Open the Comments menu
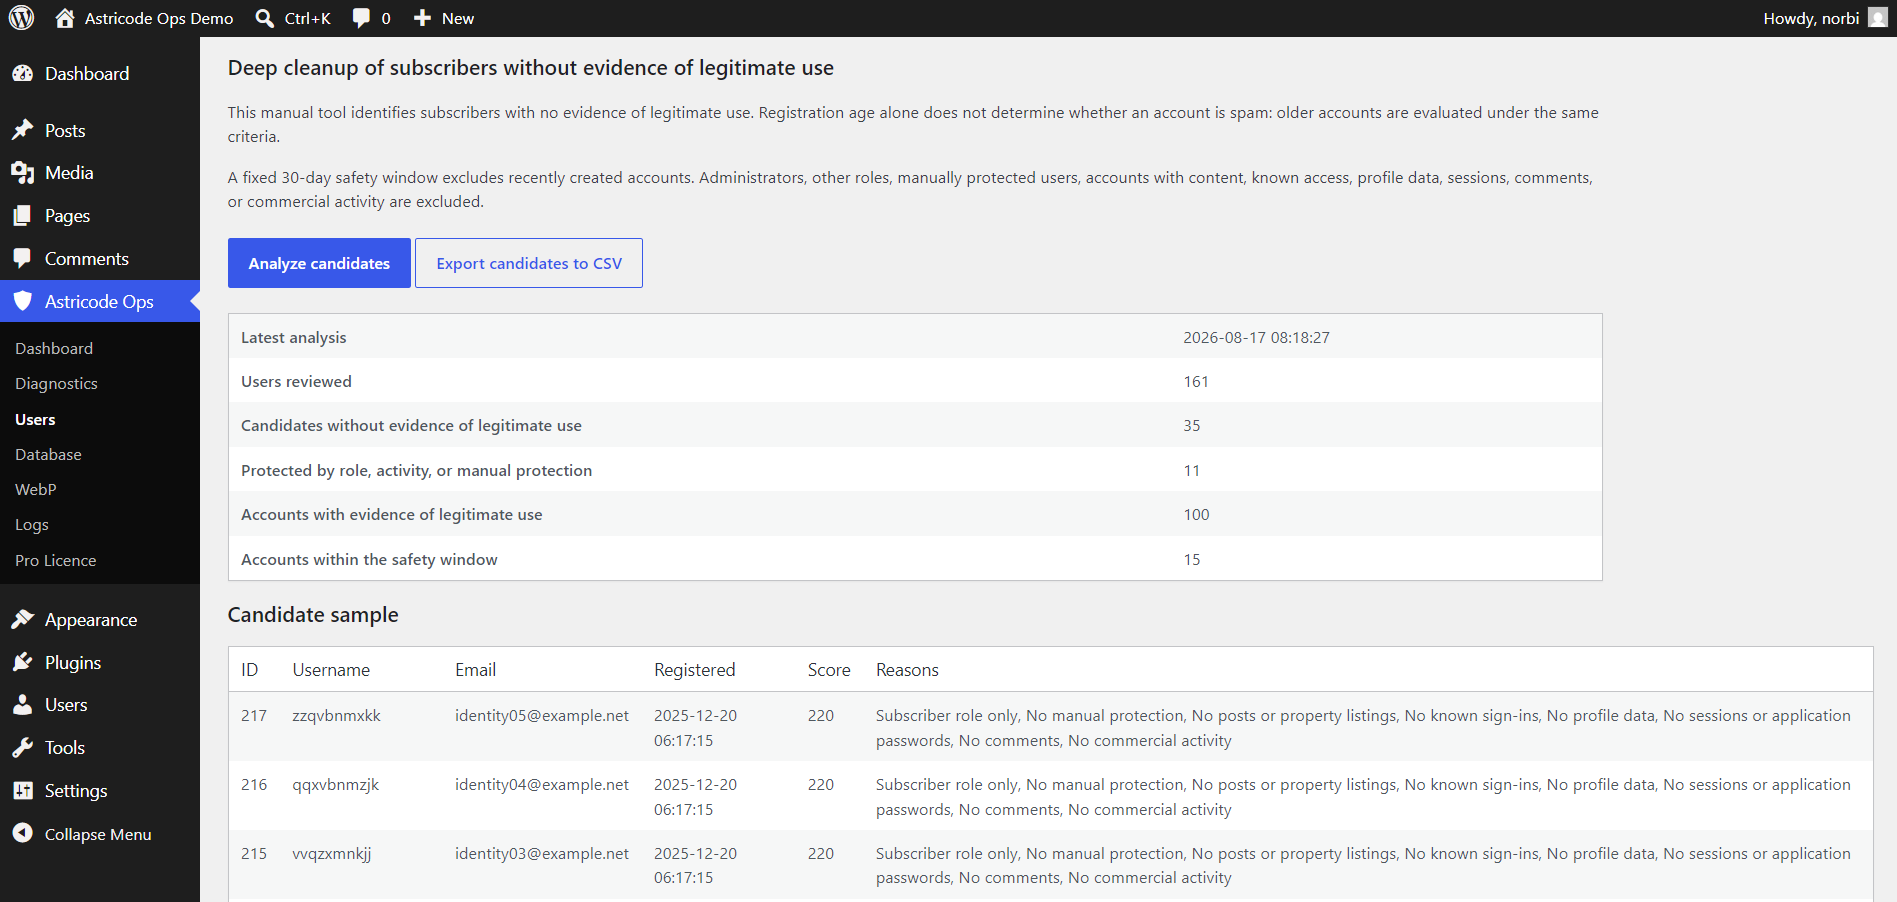 [x=87, y=259]
